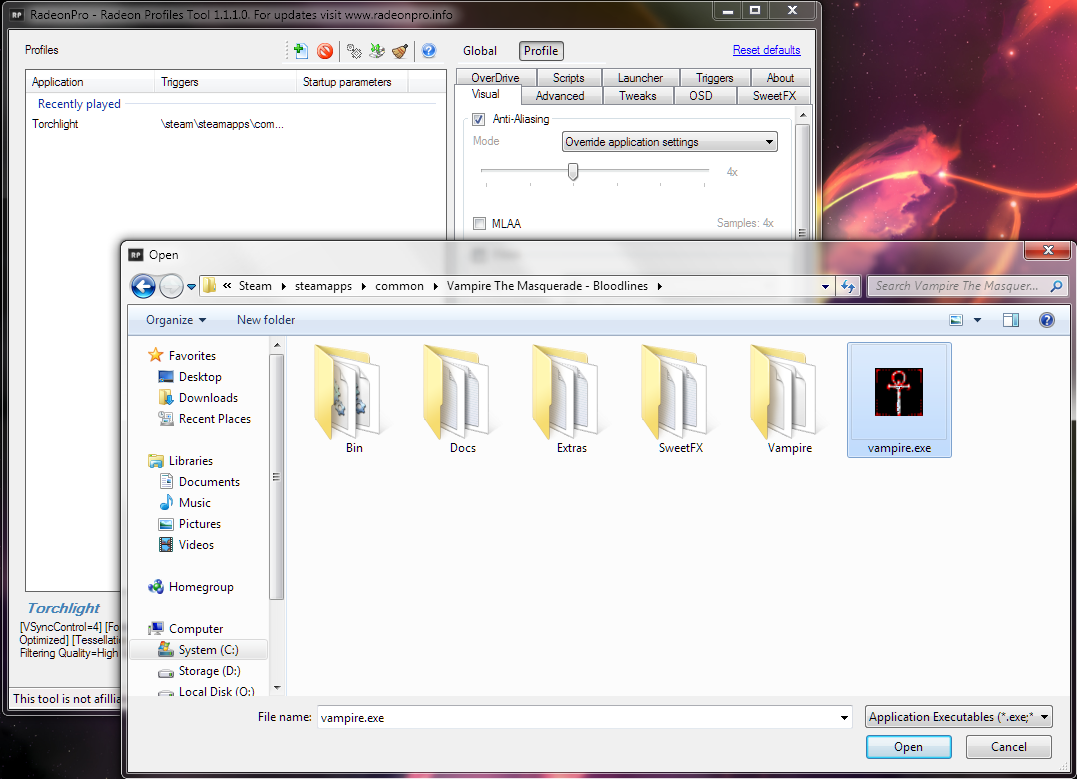
Task: Open Recent Places in sidebar
Action: (x=214, y=418)
